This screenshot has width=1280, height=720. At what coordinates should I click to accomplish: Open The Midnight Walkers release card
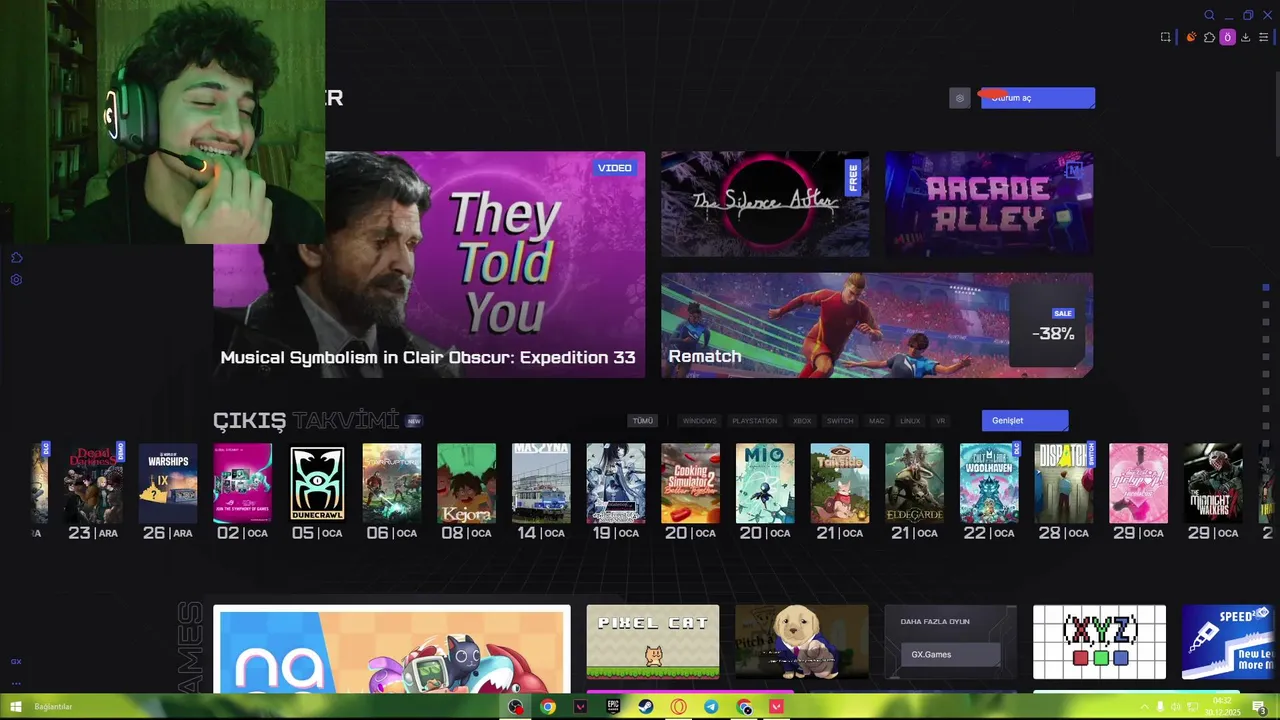coord(1213,483)
